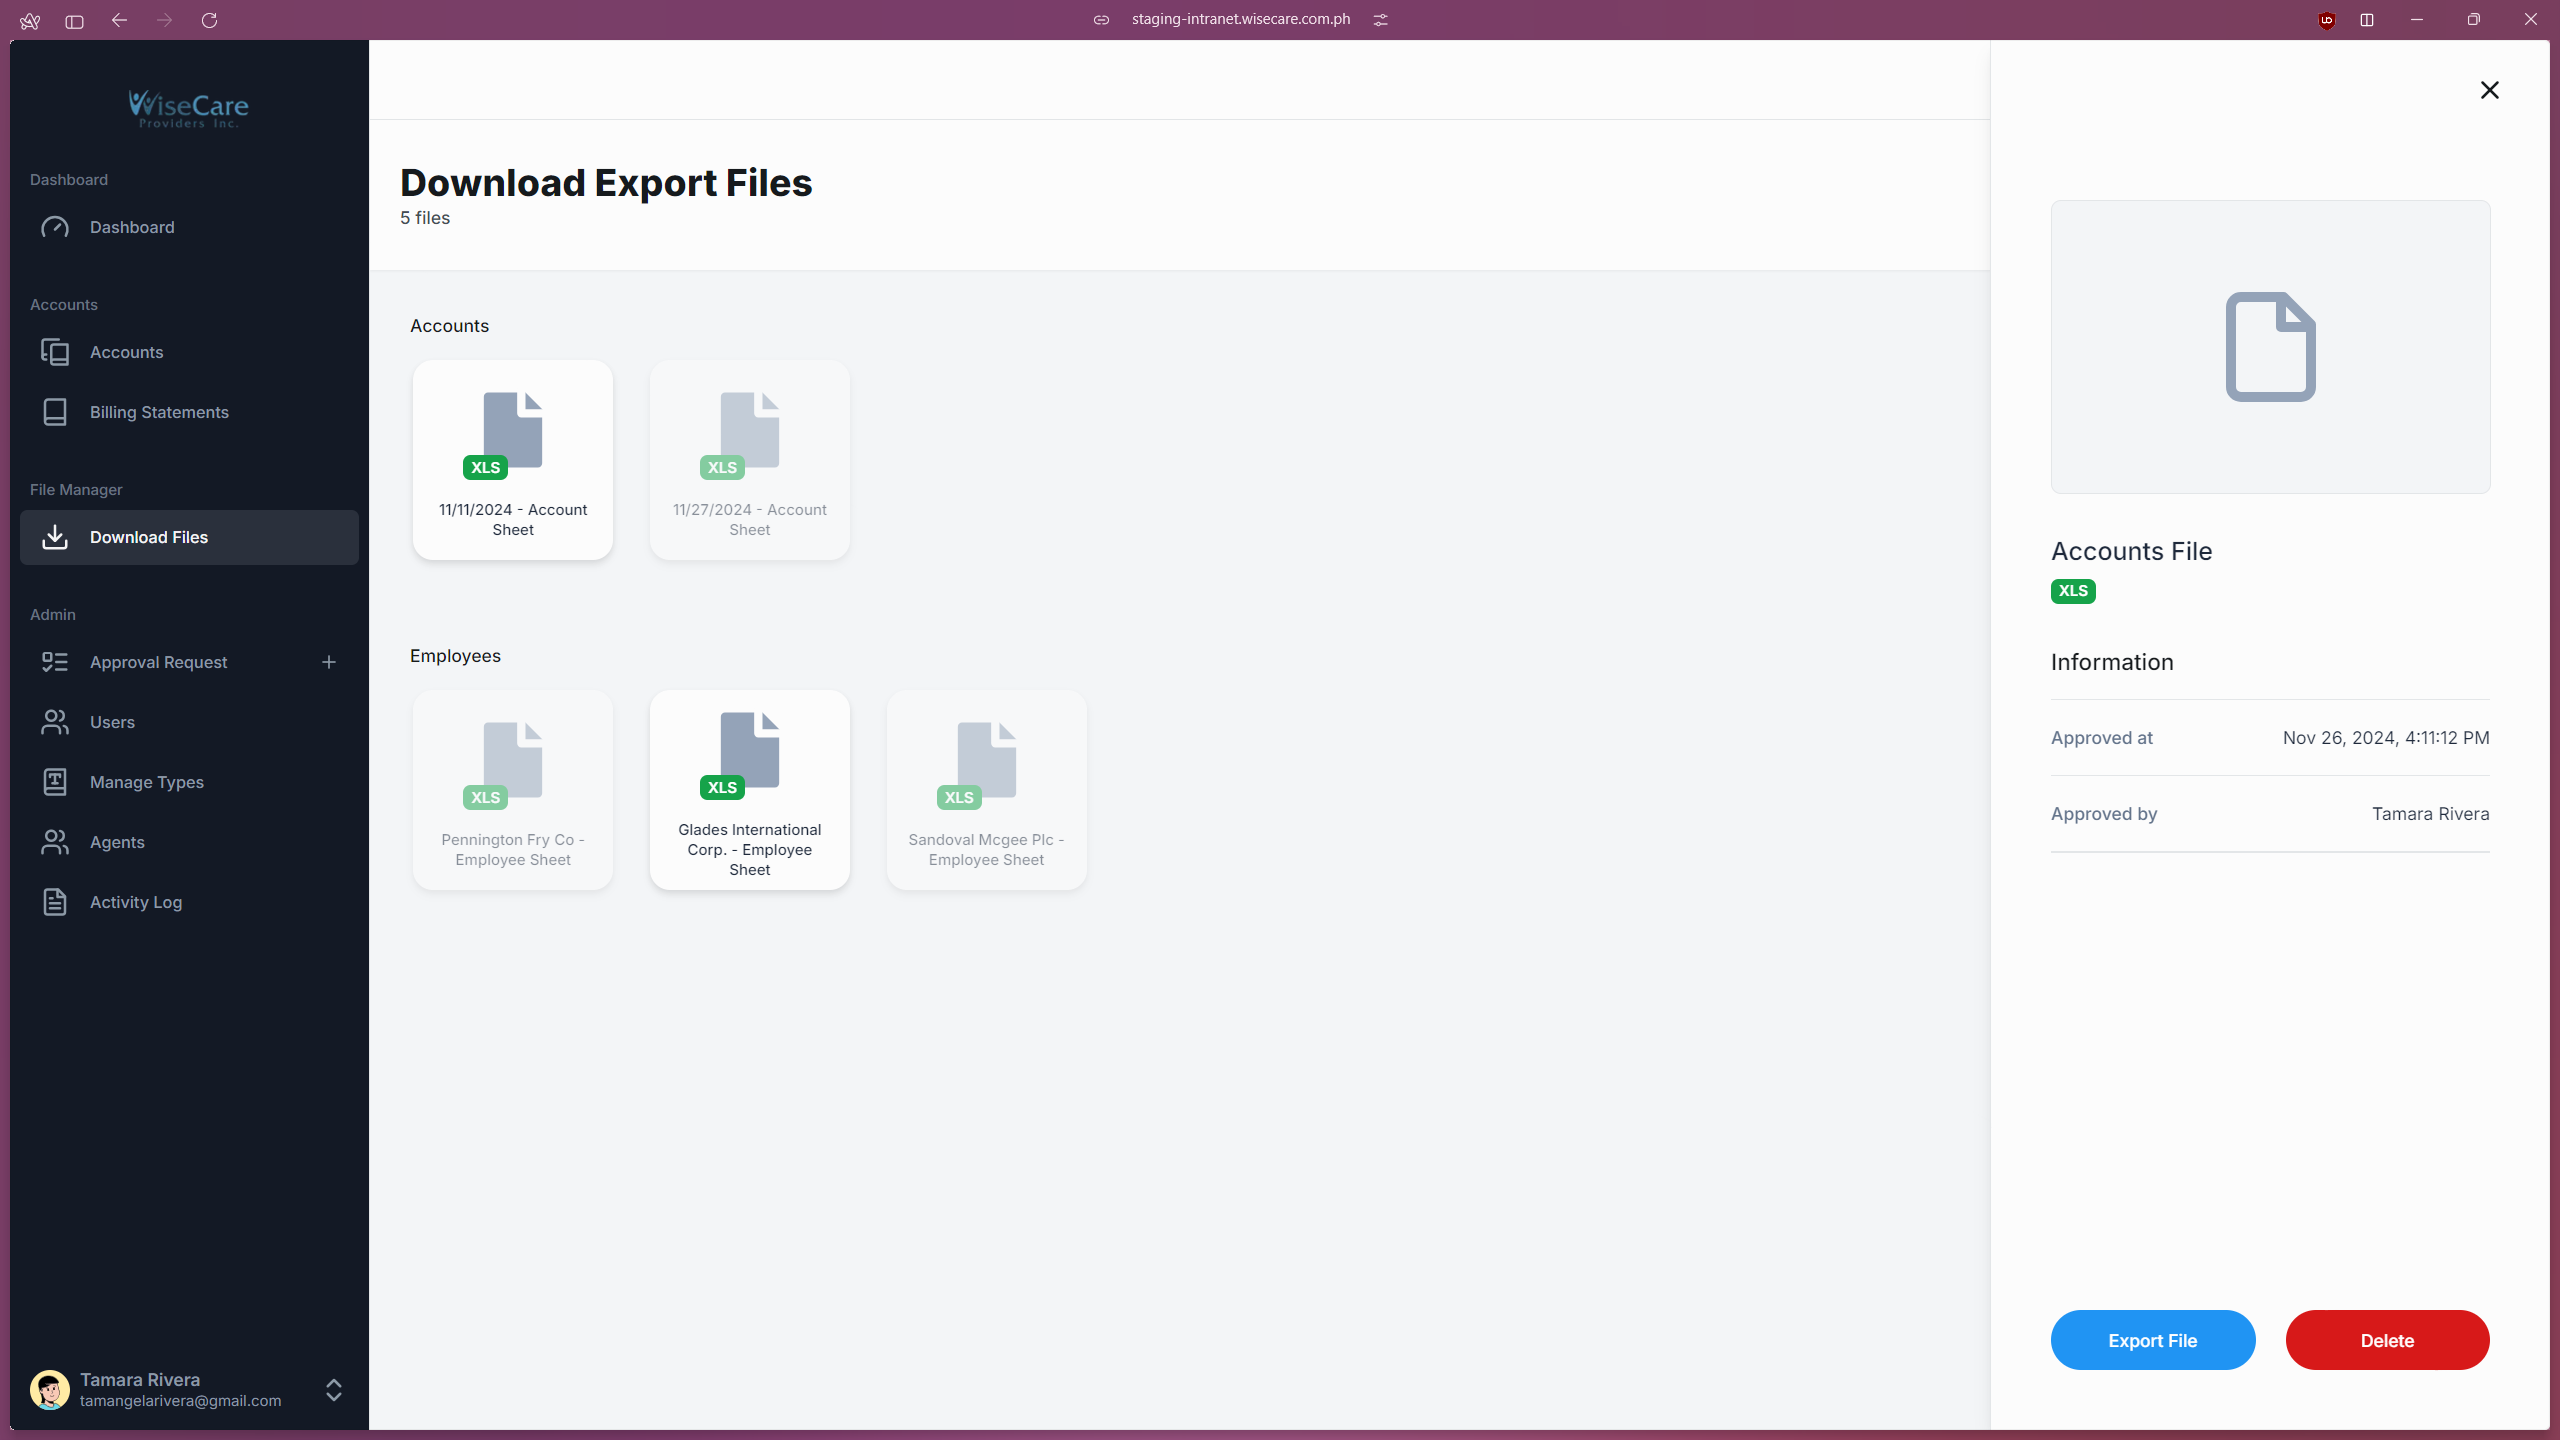This screenshot has width=2560, height=1440.
Task: Click the Download Files icon
Action: [x=56, y=537]
